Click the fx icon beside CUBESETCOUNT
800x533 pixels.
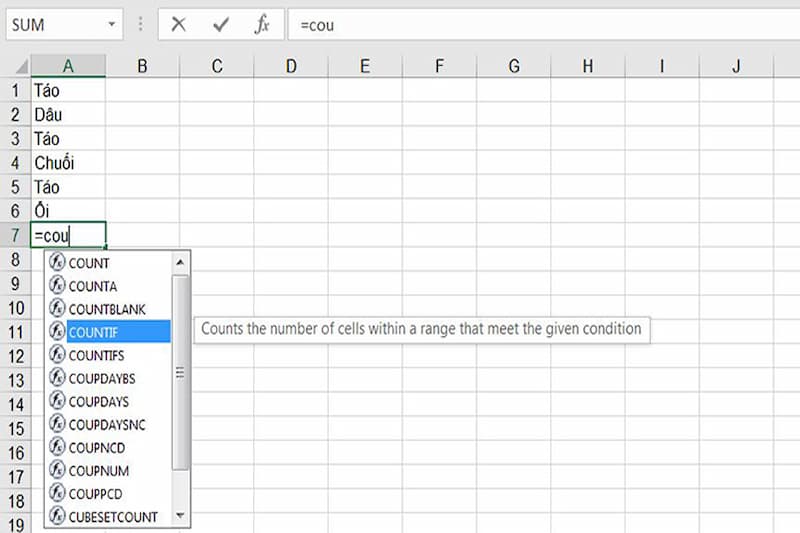pyautogui.click(x=57, y=517)
